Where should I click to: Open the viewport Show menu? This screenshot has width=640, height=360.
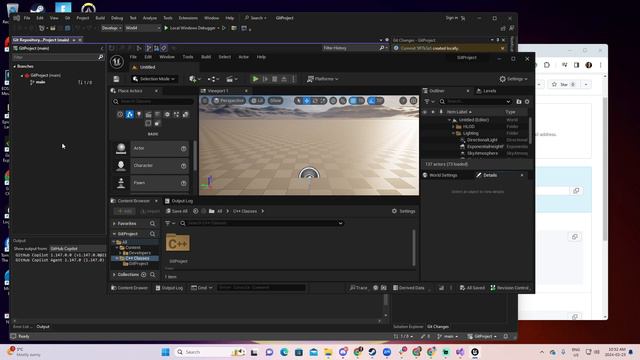tap(276, 100)
